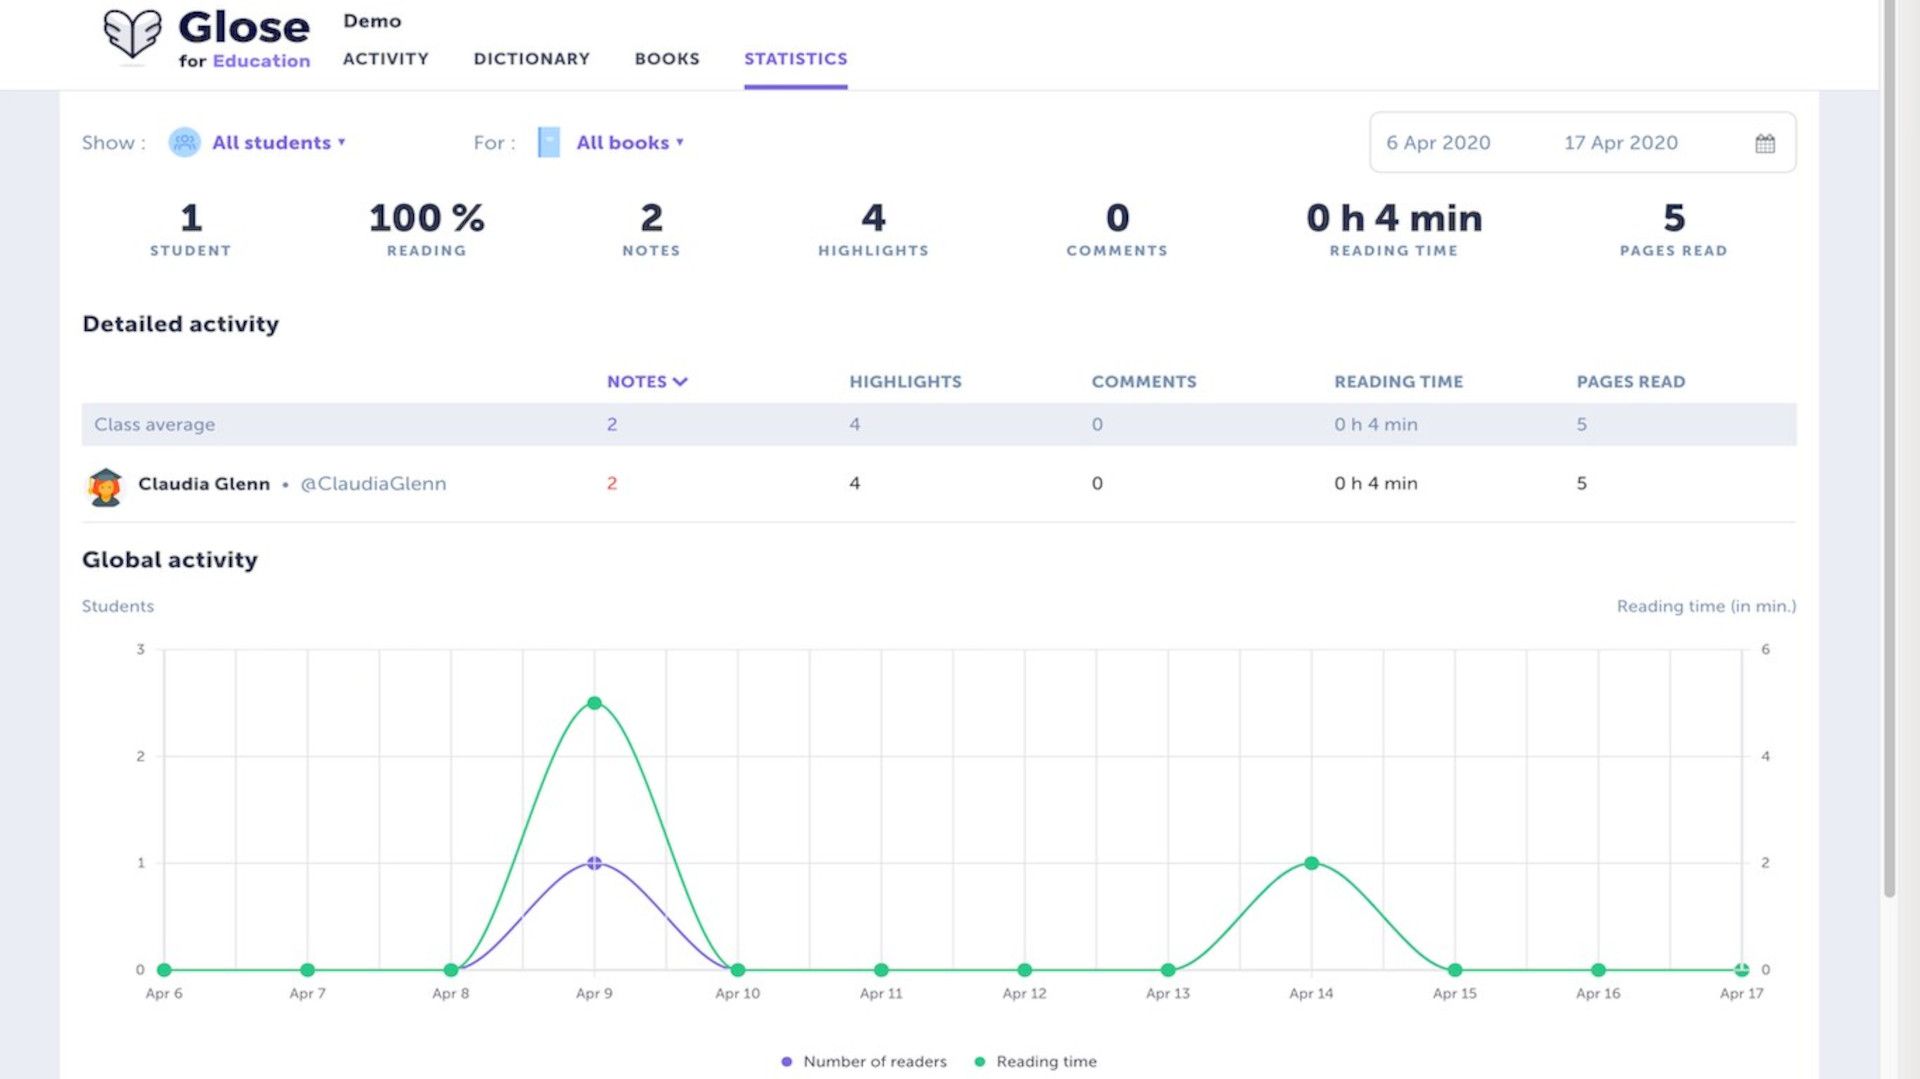Open the calendar date picker icon
This screenshot has height=1079, width=1920.
1765,143
